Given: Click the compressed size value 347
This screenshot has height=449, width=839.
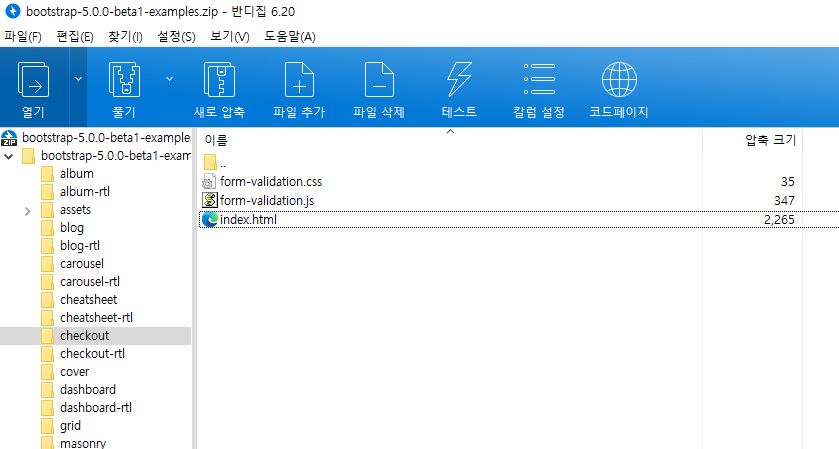Looking at the screenshot, I should pos(784,200).
